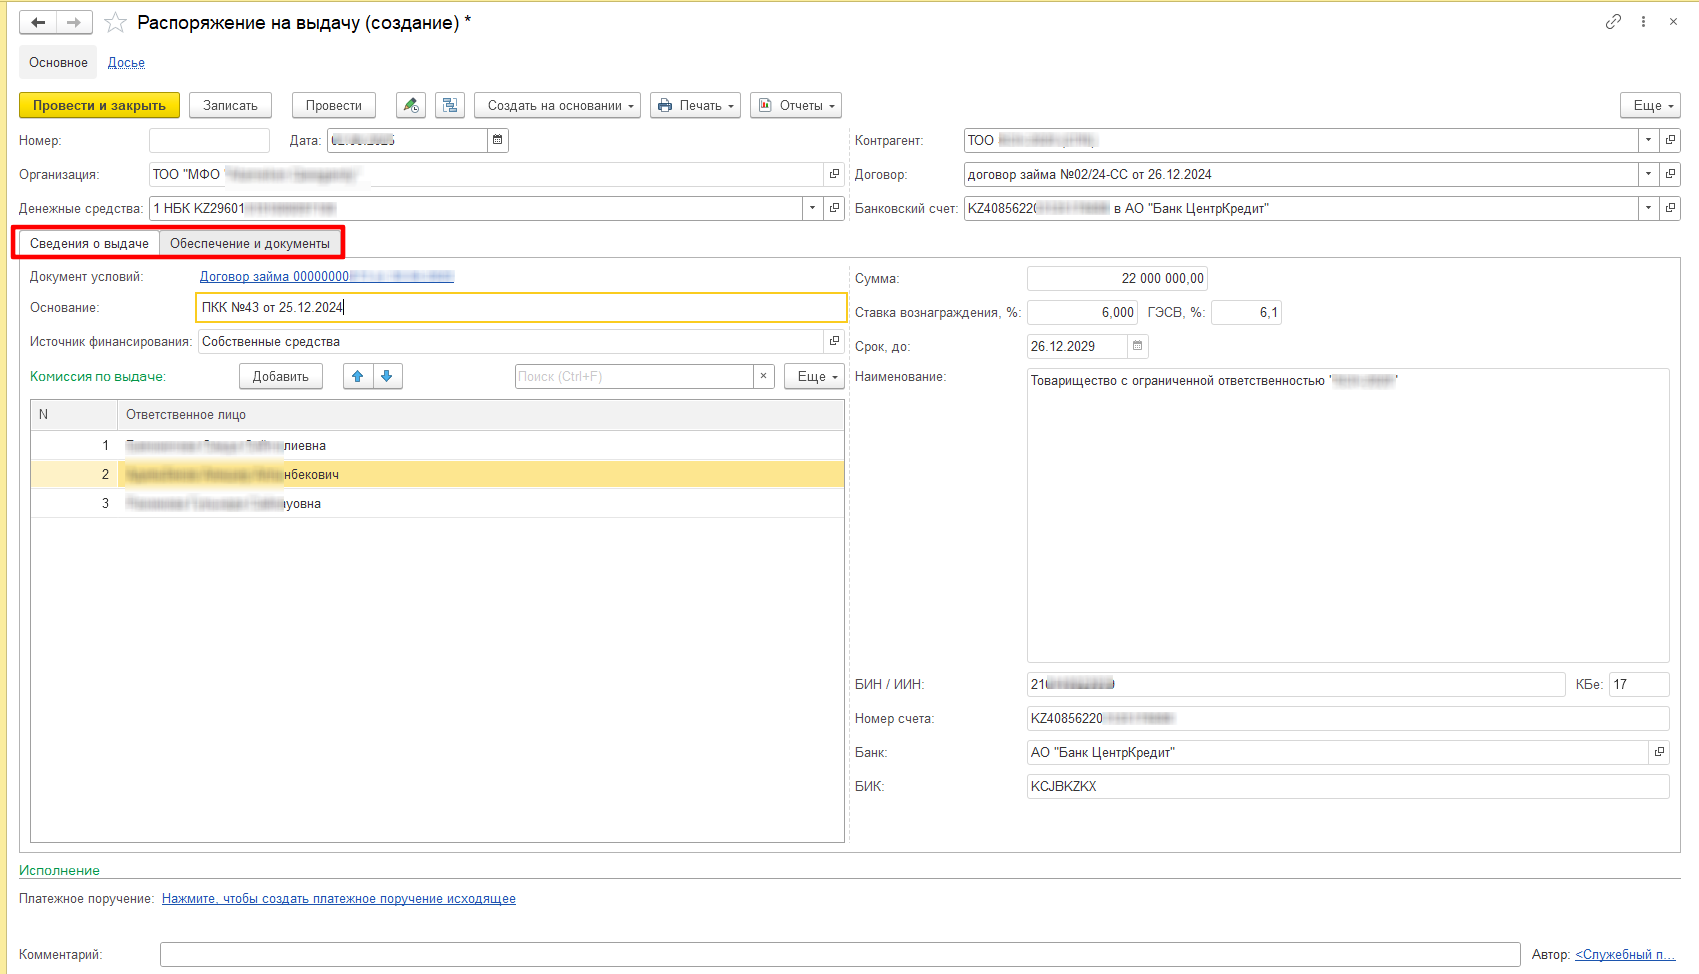The height and width of the screenshot is (974, 1699).
Task: Open the Организация field link icon
Action: [x=834, y=174]
